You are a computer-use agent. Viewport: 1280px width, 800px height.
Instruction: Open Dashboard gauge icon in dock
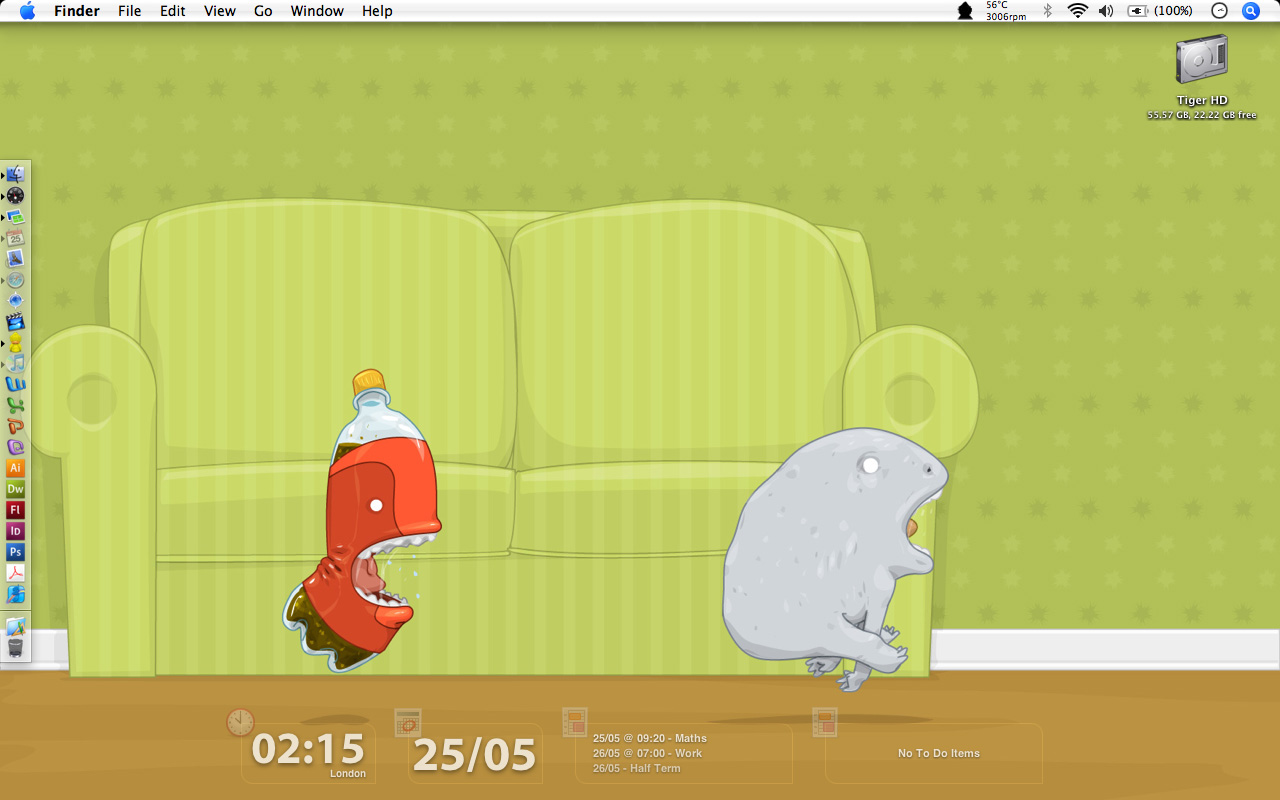[15, 195]
